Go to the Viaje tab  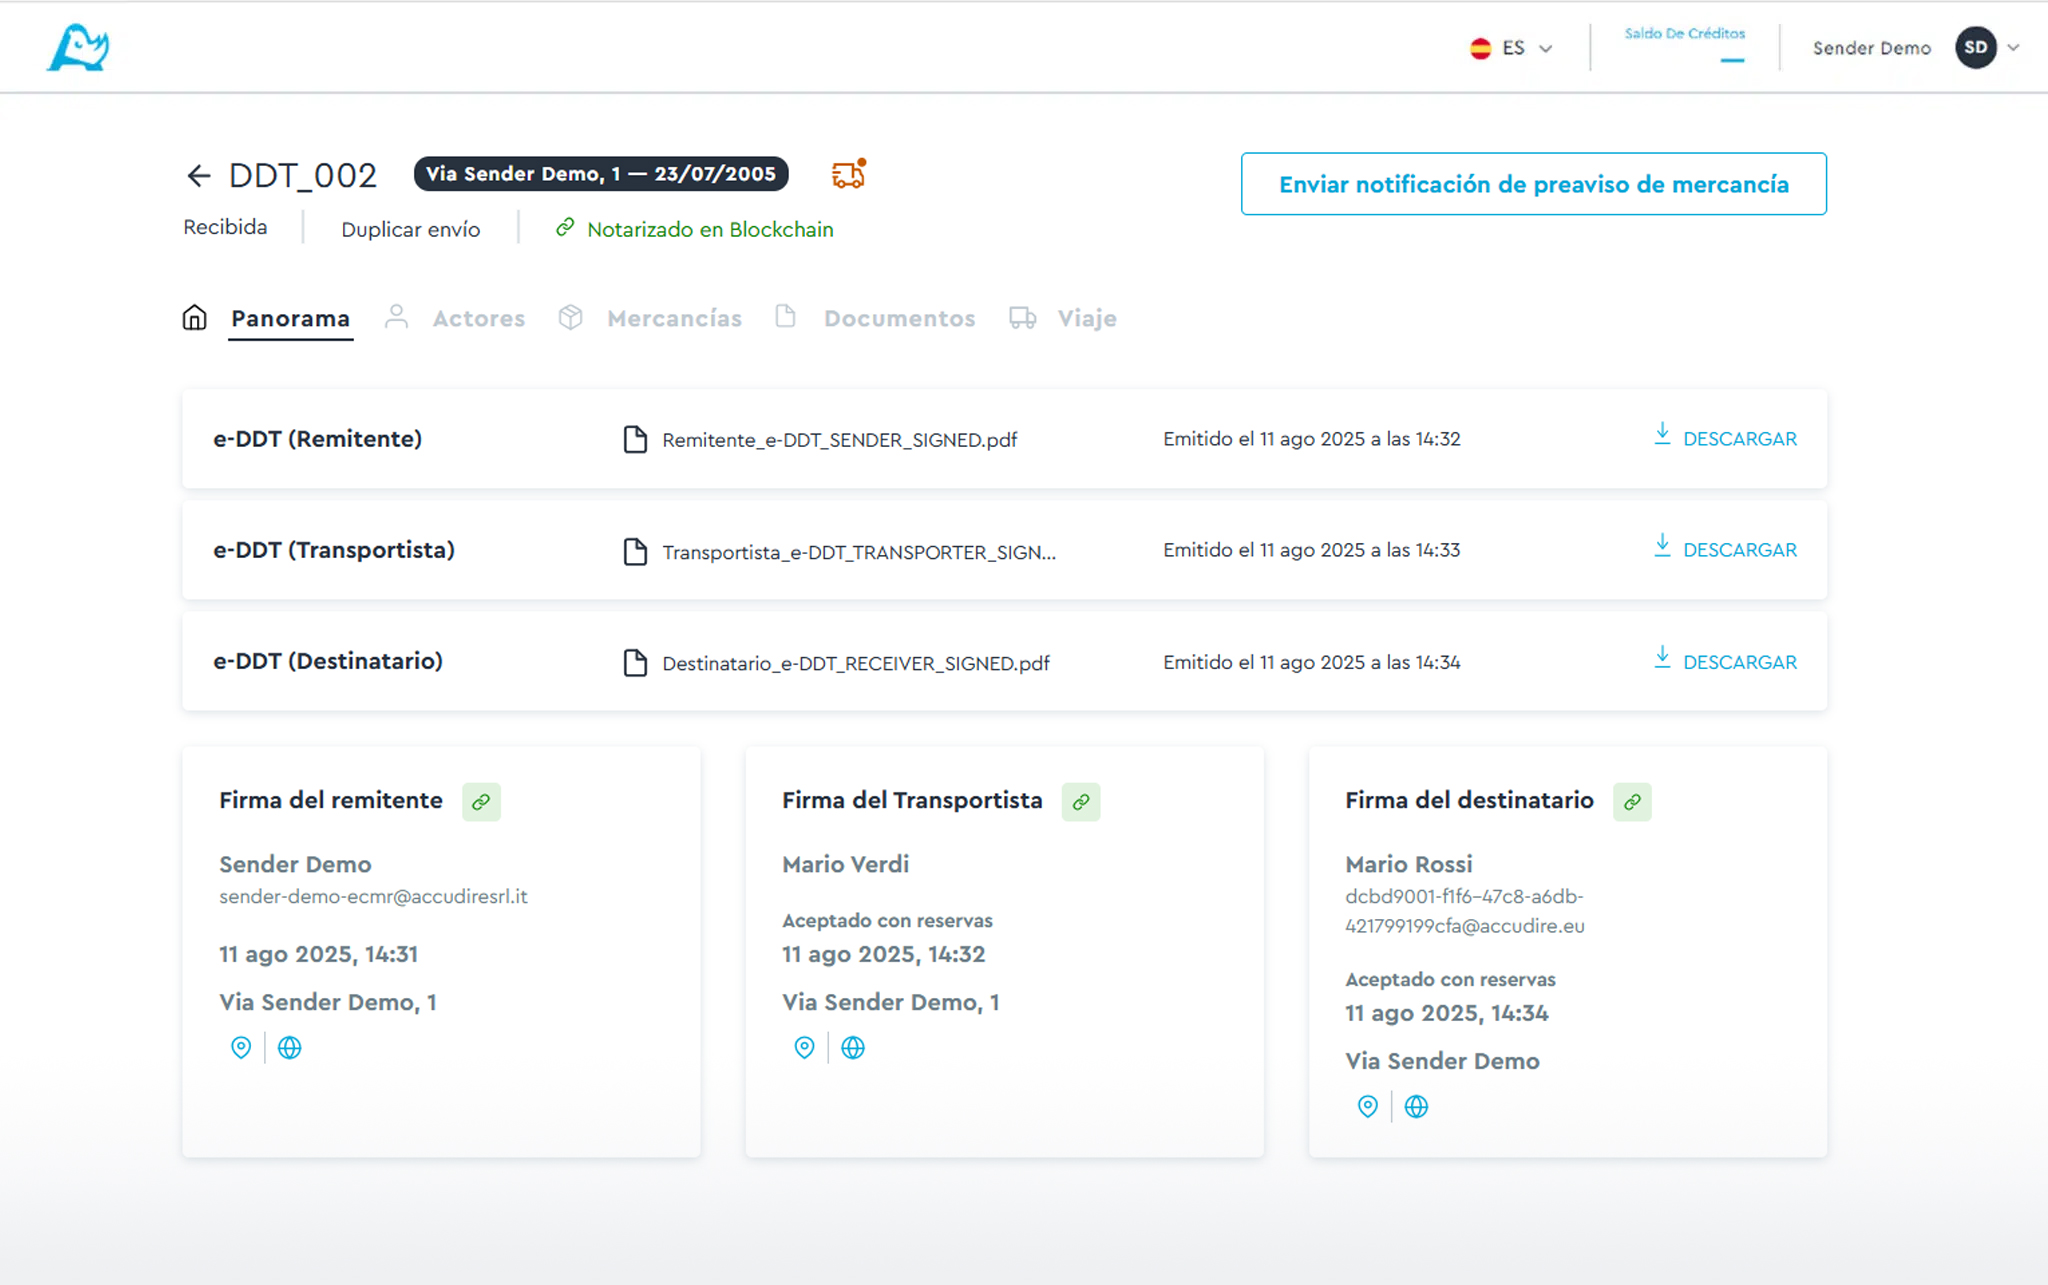(x=1086, y=319)
